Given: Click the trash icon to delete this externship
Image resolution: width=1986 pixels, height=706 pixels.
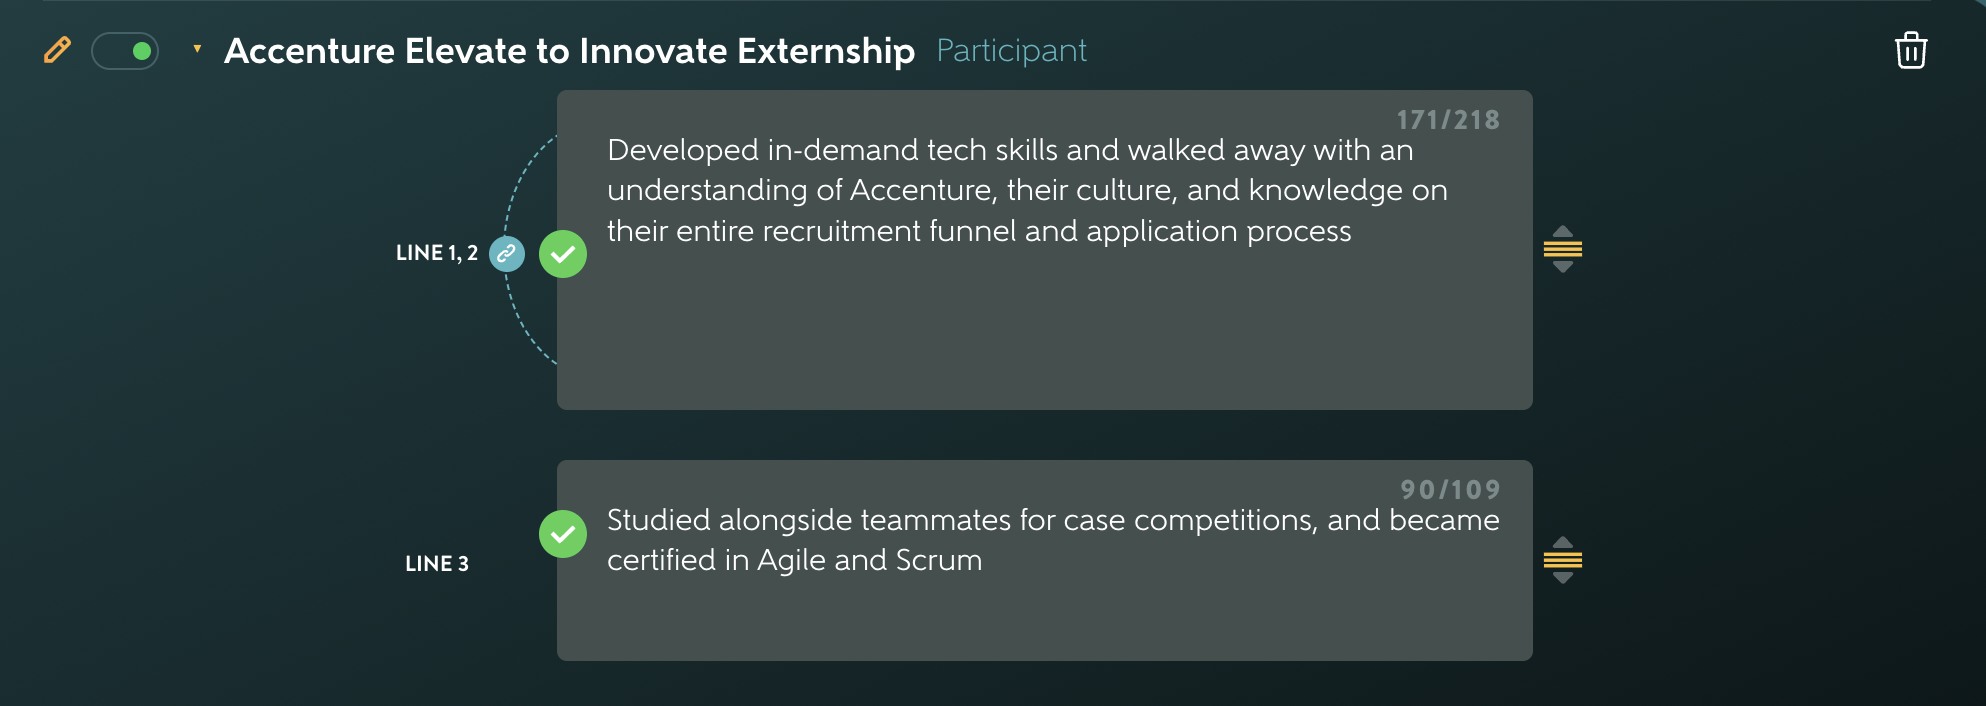Looking at the screenshot, I should coord(1911,50).
